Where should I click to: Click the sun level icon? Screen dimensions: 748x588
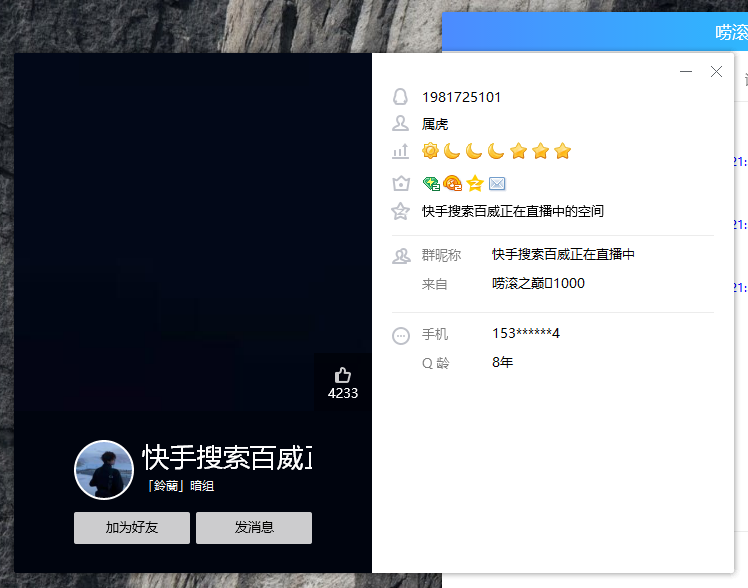click(430, 151)
